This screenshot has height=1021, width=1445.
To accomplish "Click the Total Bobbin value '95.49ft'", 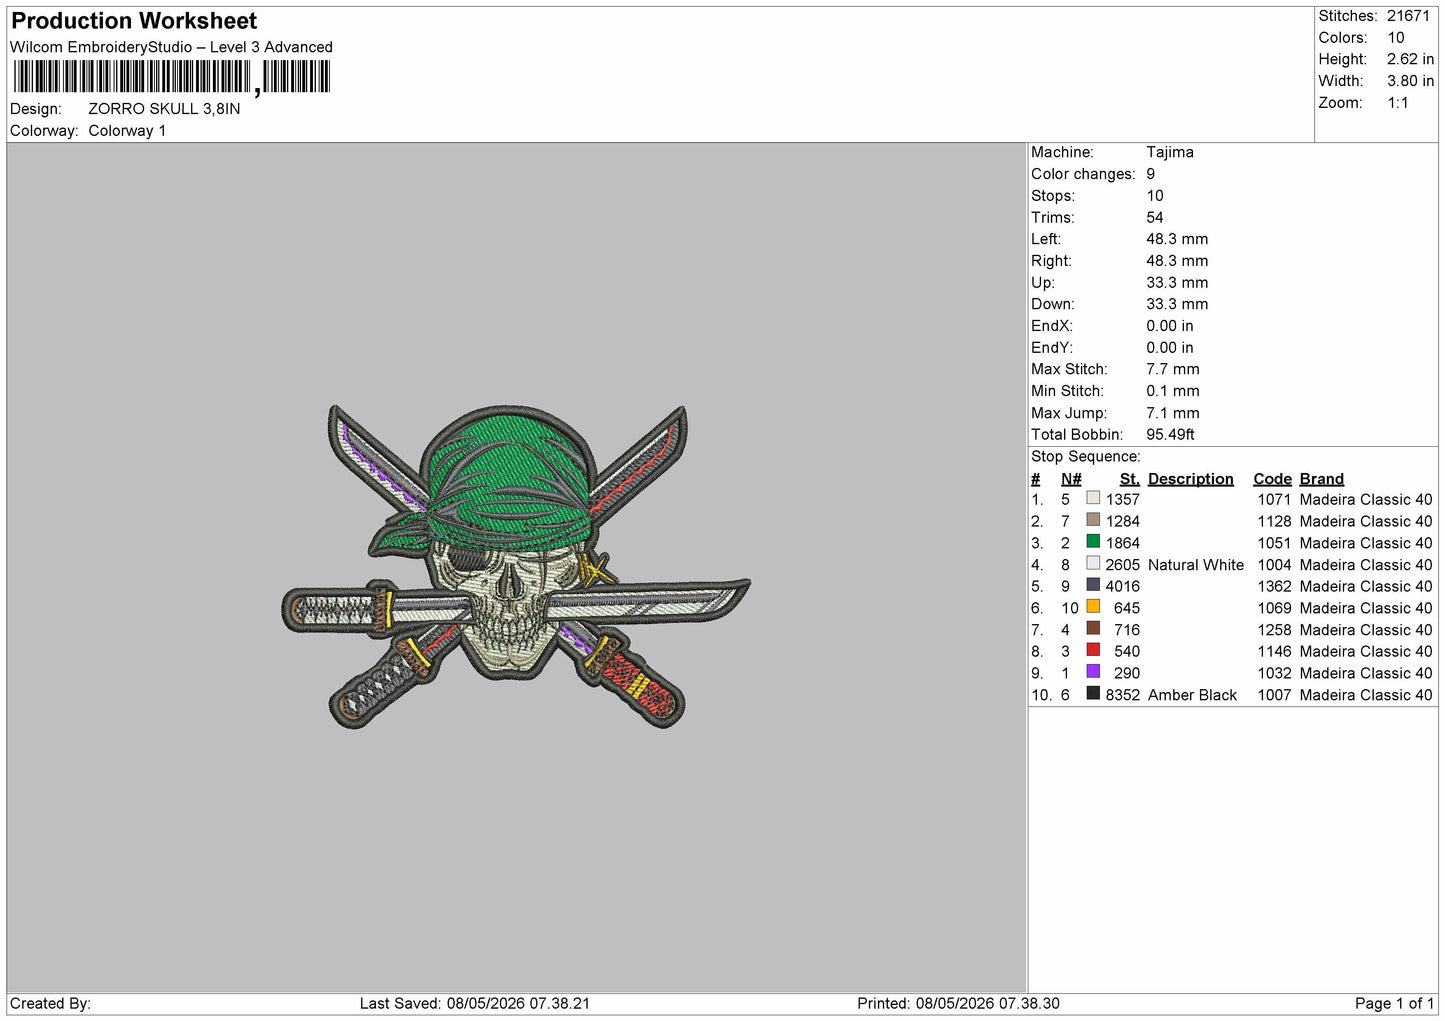I will 1170,434.
